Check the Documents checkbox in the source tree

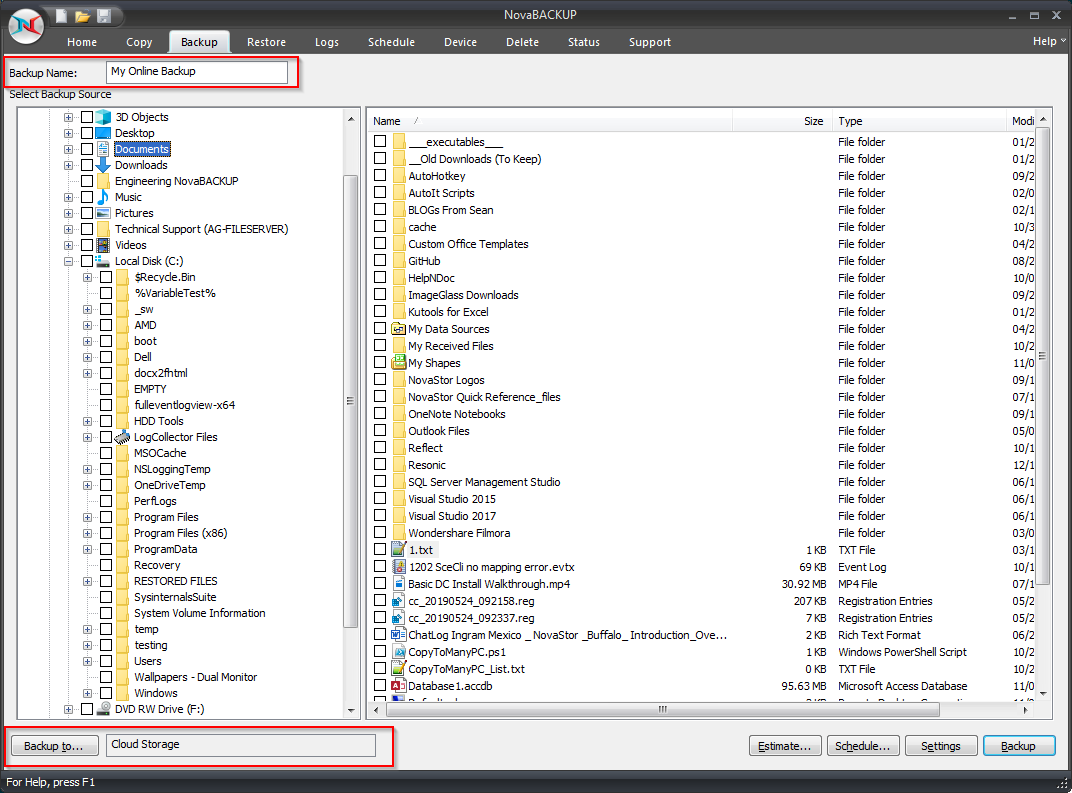[x=87, y=149]
